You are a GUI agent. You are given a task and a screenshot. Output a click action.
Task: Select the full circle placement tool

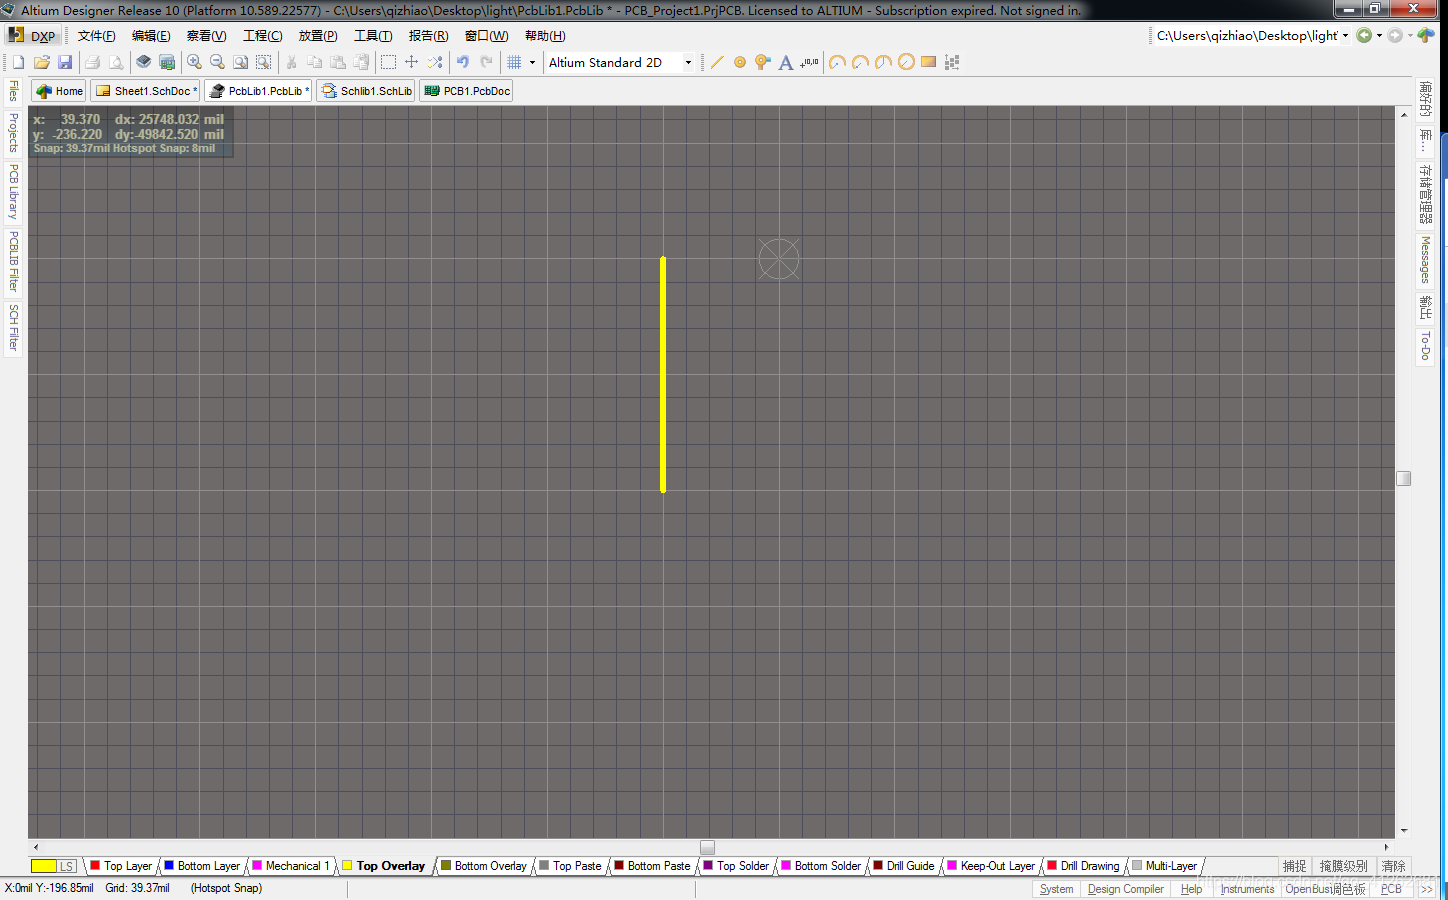pos(906,62)
